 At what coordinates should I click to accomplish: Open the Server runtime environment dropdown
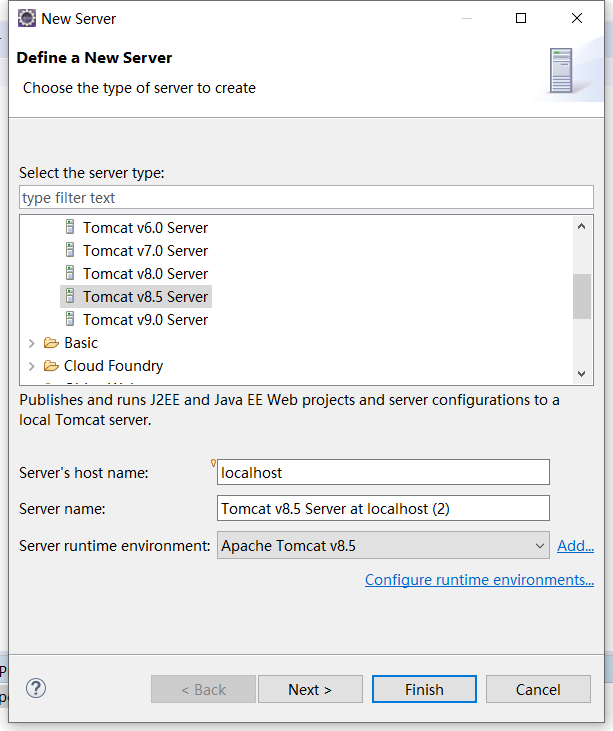click(383, 545)
